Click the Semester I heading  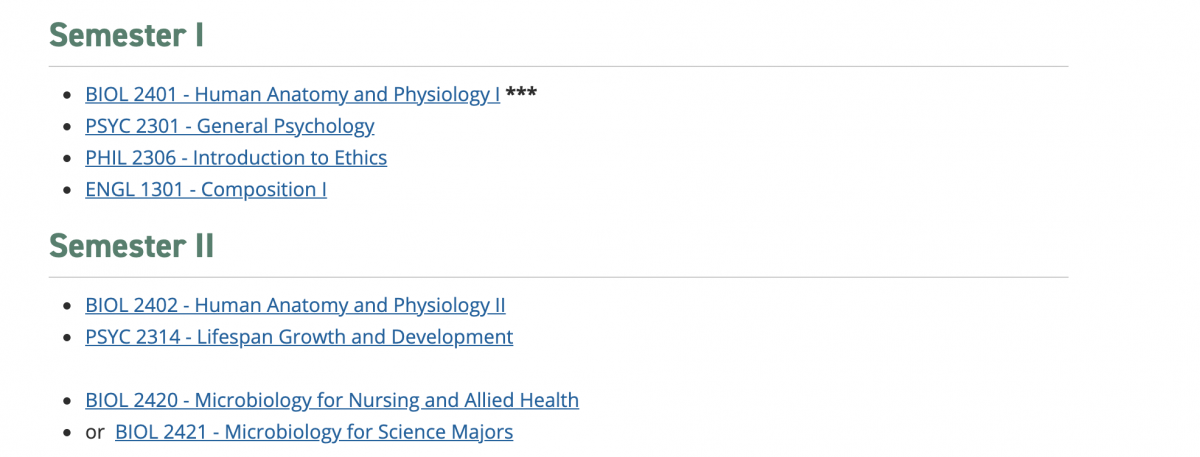[127, 35]
